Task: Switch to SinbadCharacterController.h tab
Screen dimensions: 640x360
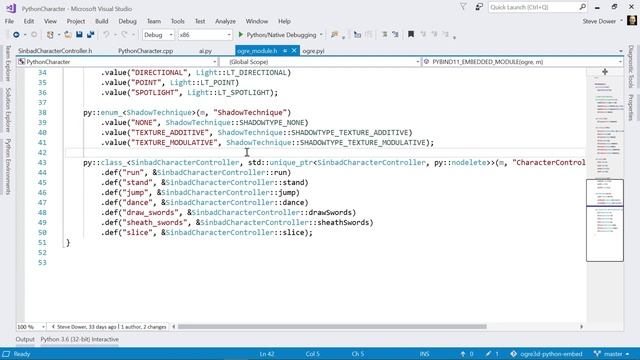Action: click(x=55, y=51)
